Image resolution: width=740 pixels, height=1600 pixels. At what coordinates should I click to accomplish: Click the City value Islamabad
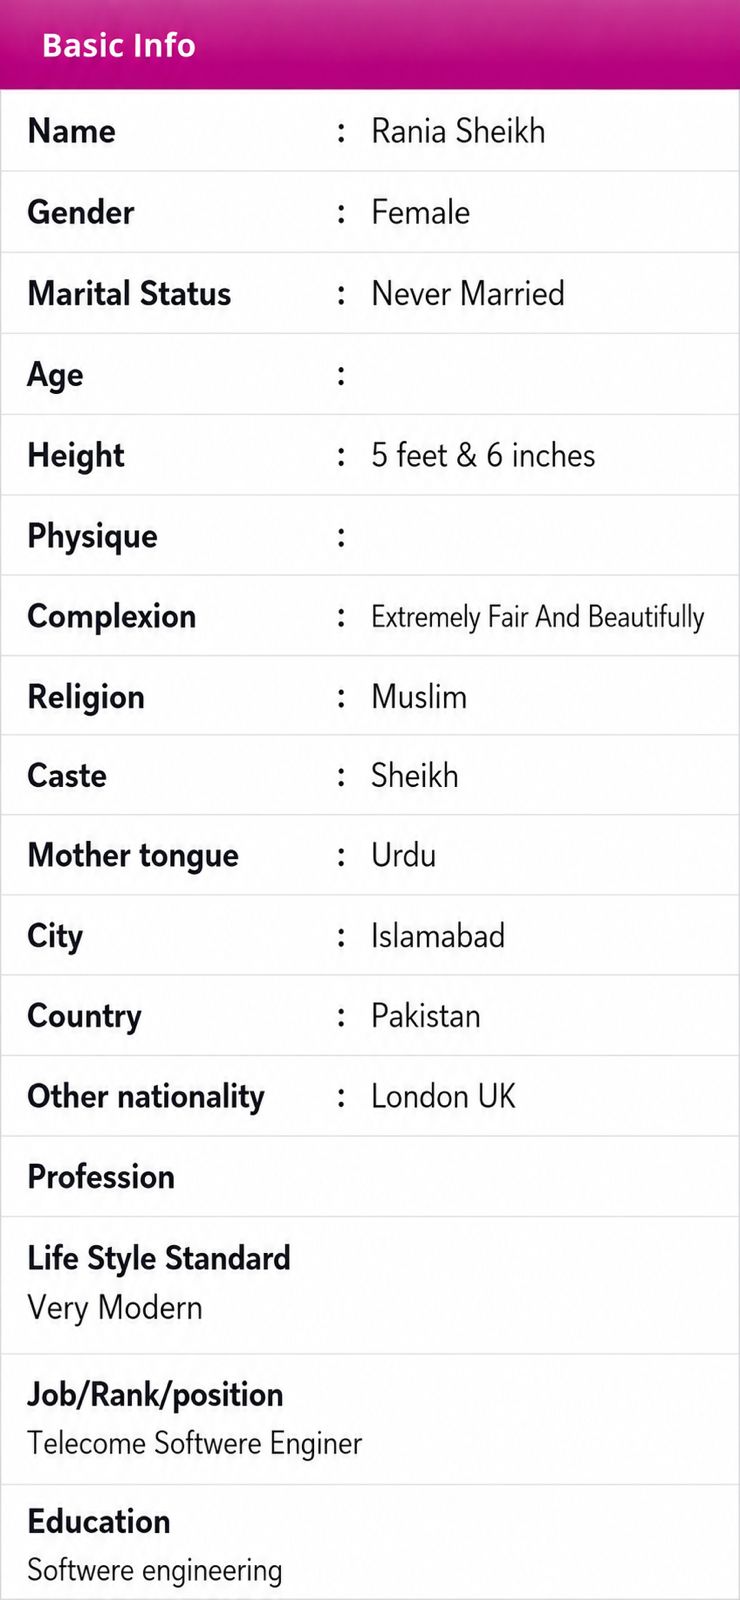tap(438, 936)
